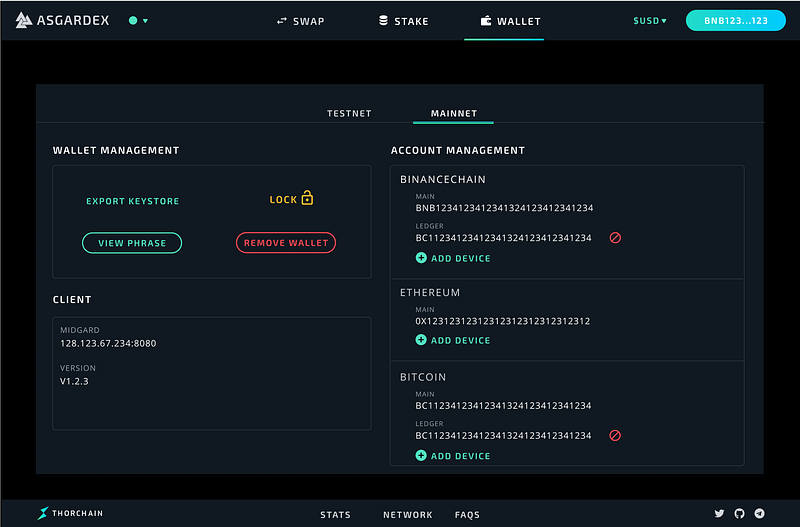Click the green network status dot

pos(133,20)
